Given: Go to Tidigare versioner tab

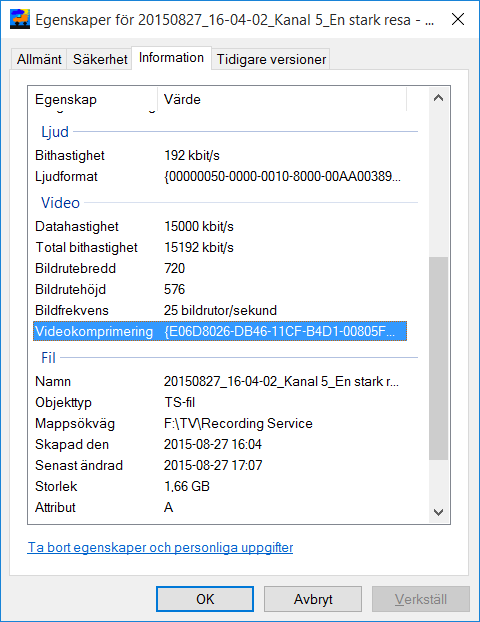Looking at the screenshot, I should [x=271, y=60].
